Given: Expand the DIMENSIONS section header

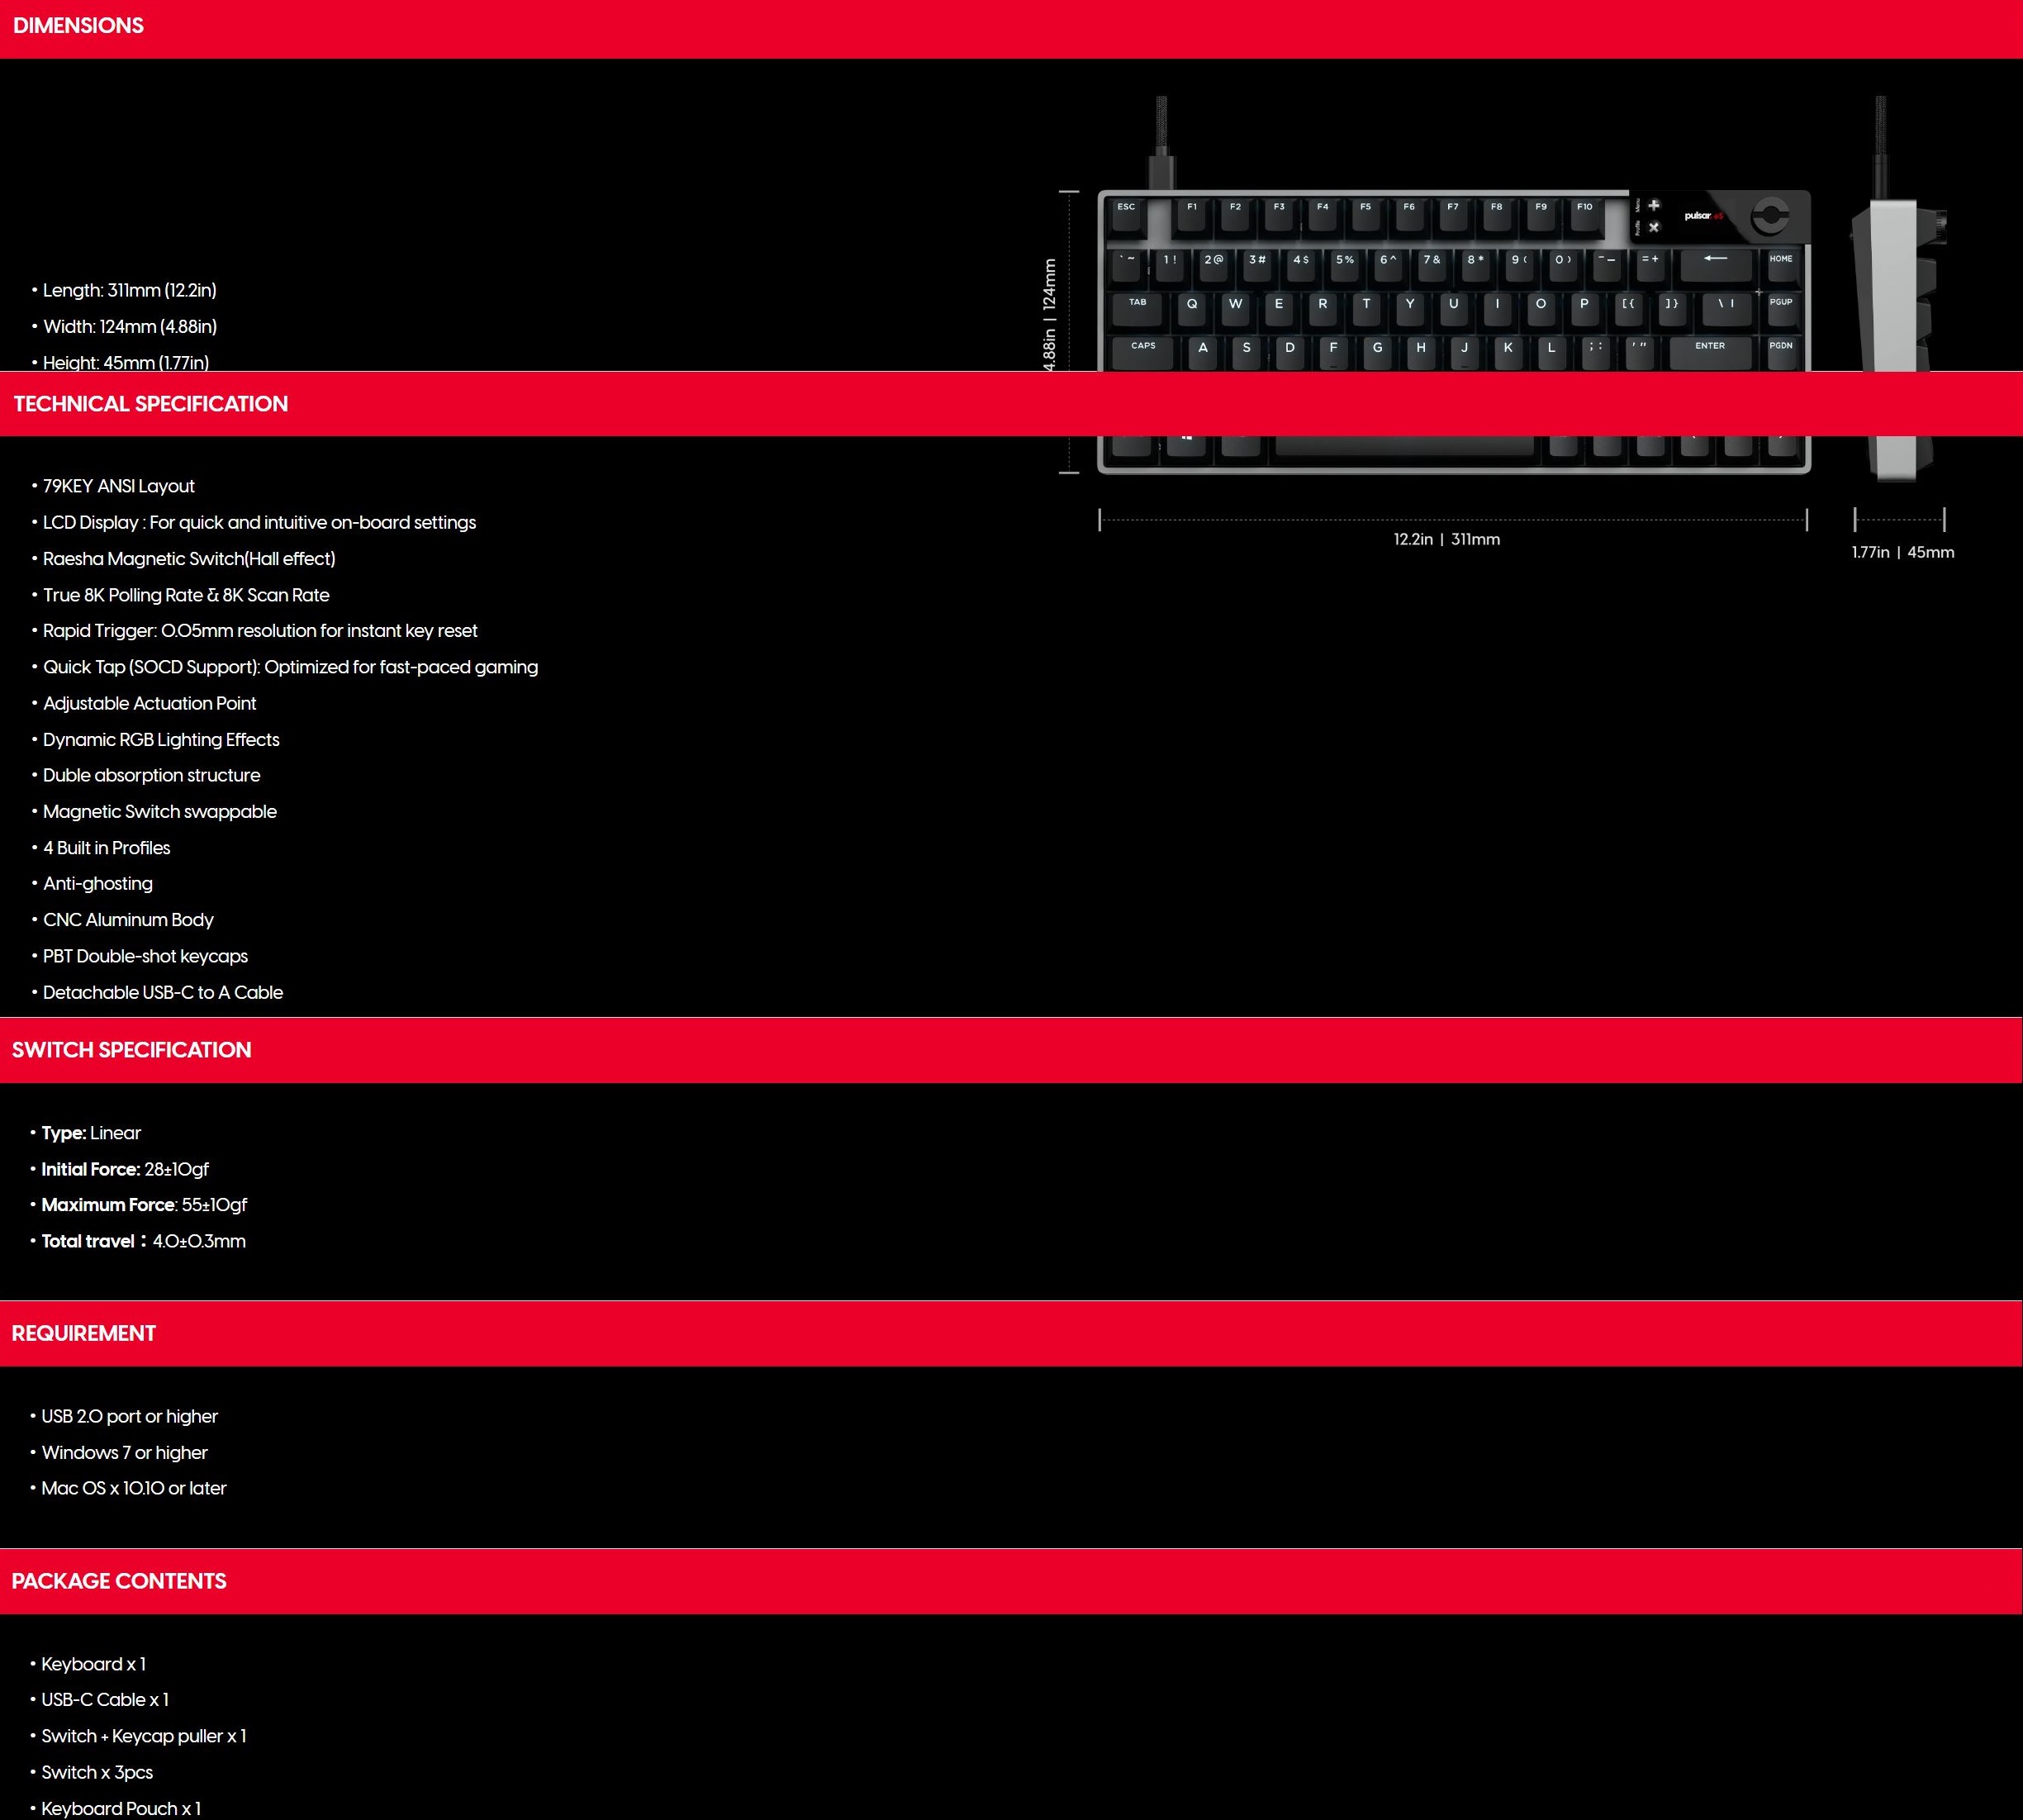Looking at the screenshot, I should coord(78,26).
